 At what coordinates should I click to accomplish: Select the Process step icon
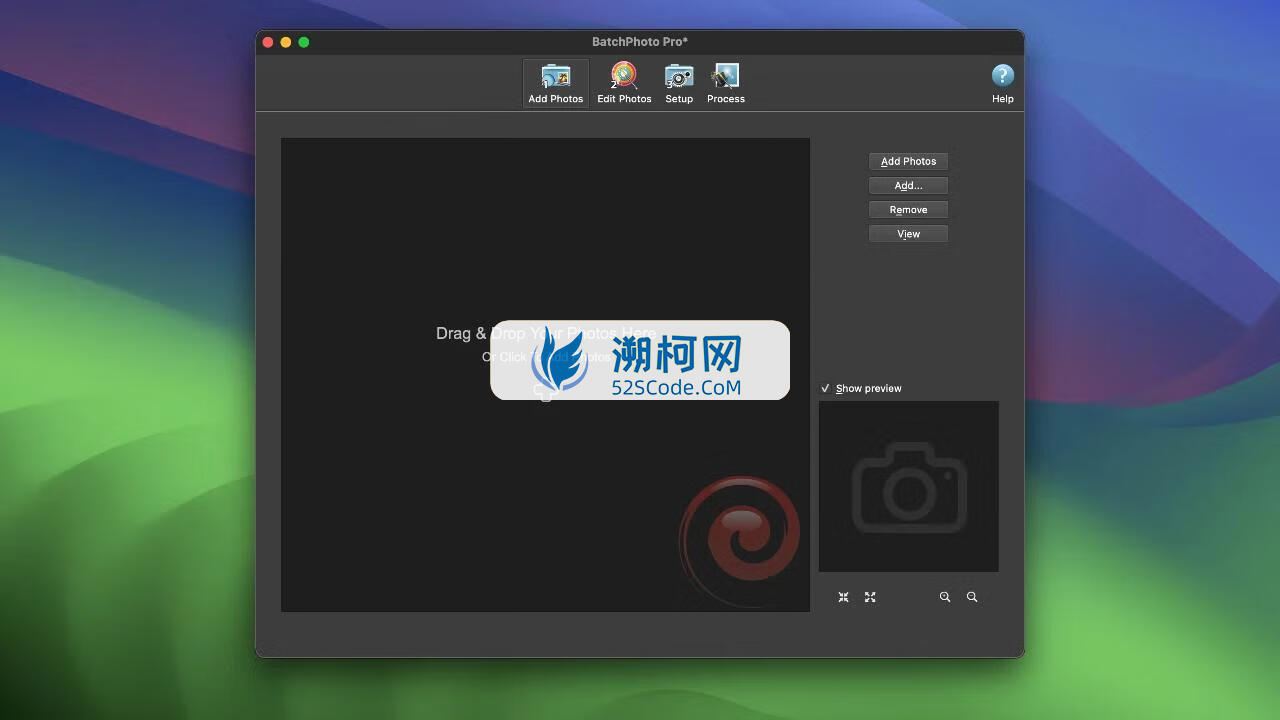point(726,83)
